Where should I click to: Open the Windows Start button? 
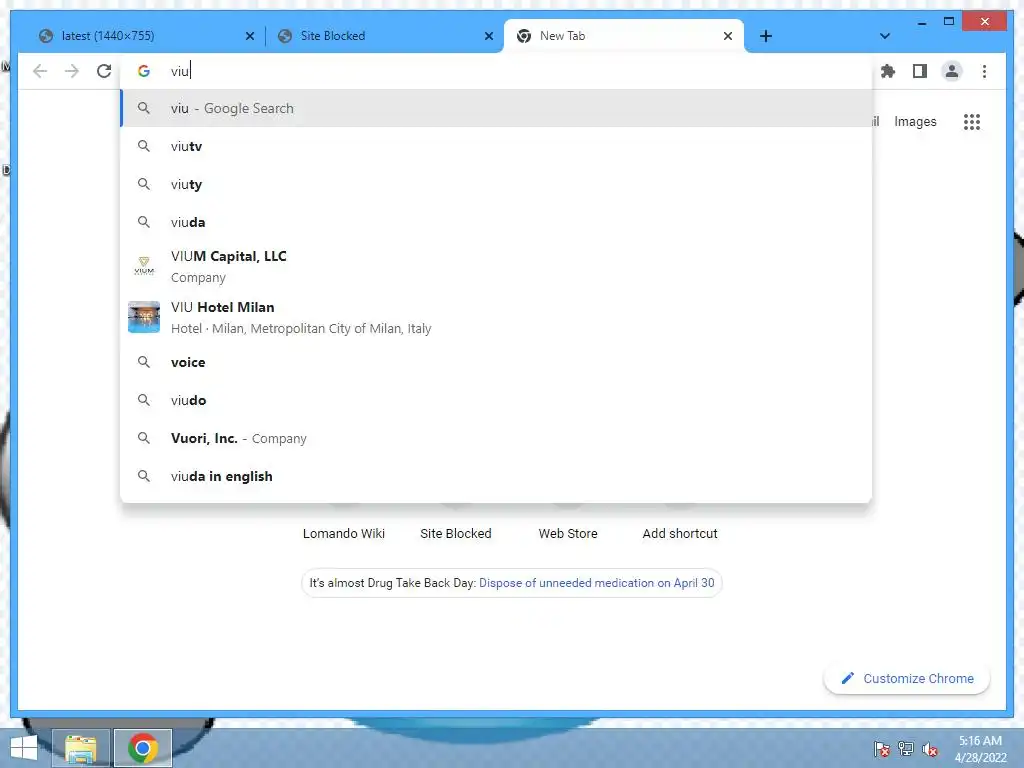[24, 748]
